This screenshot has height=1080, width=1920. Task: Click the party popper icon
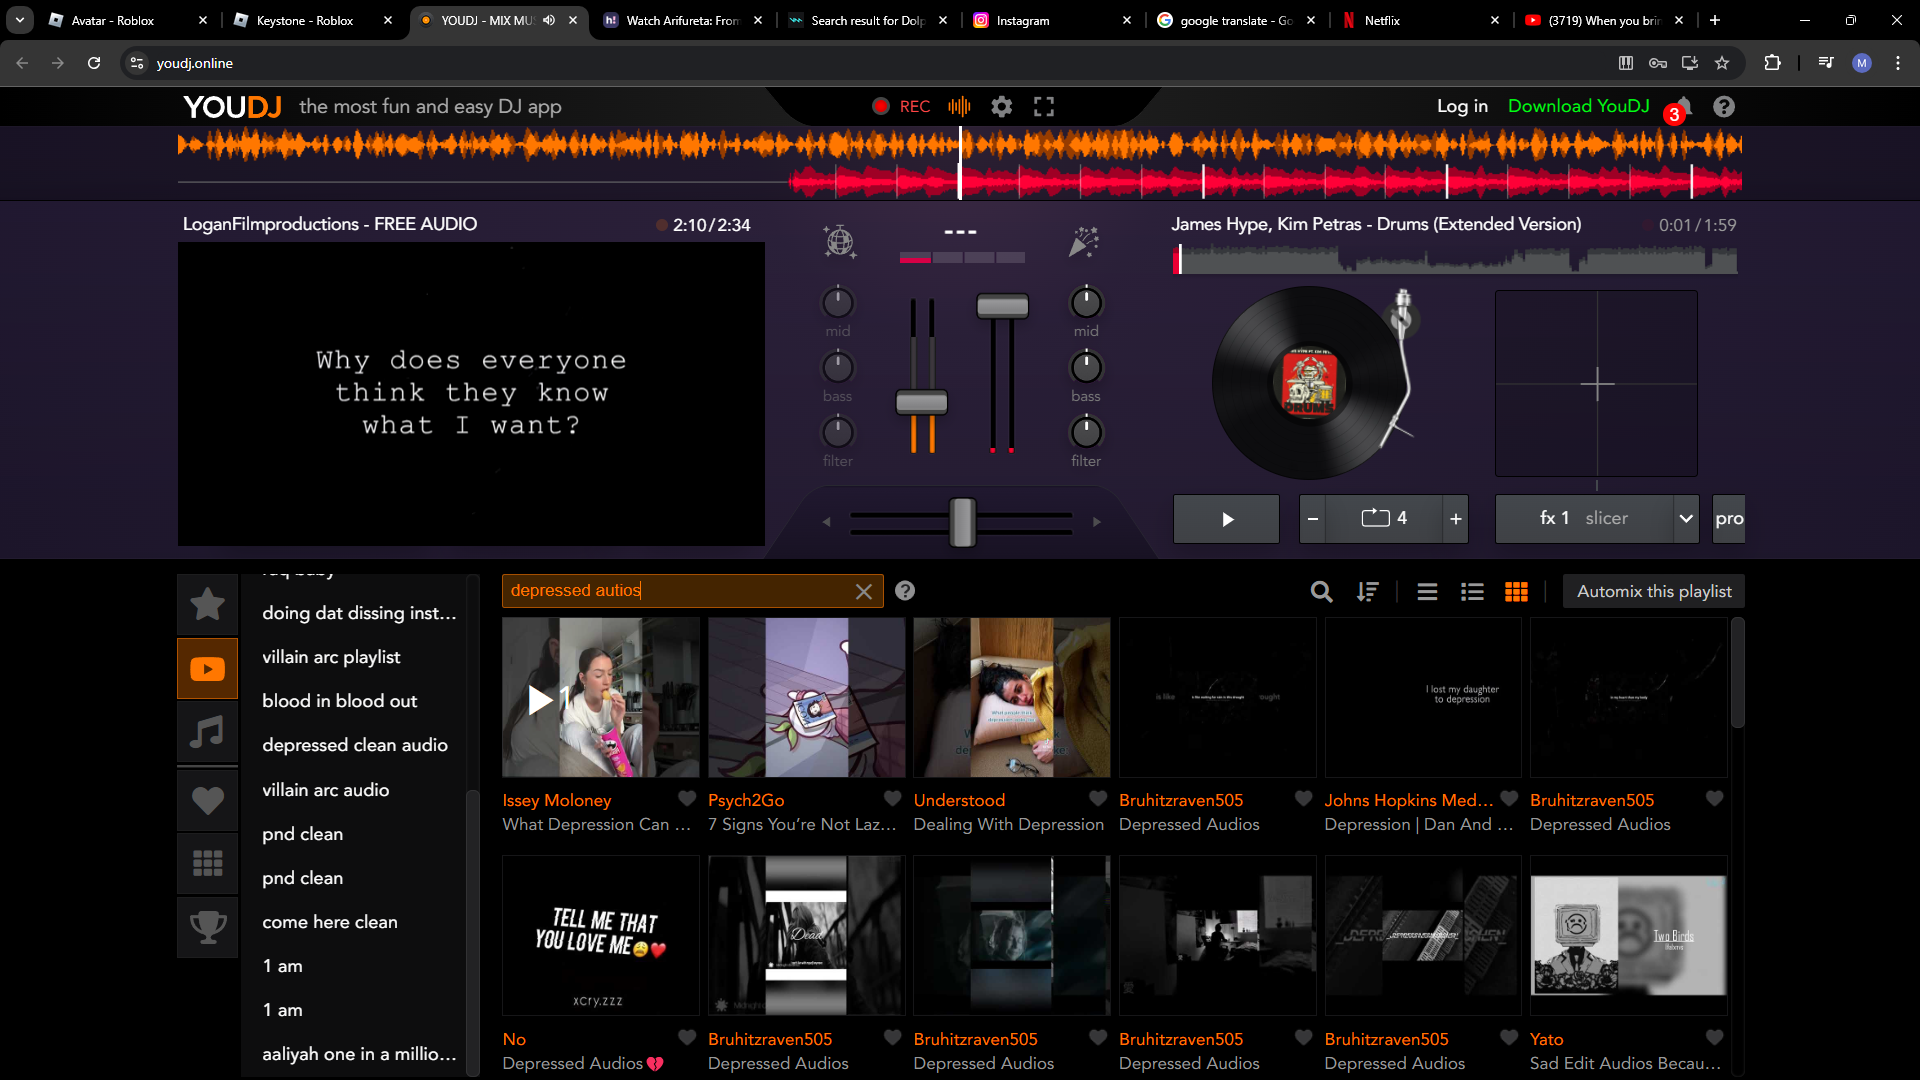coord(1084,241)
